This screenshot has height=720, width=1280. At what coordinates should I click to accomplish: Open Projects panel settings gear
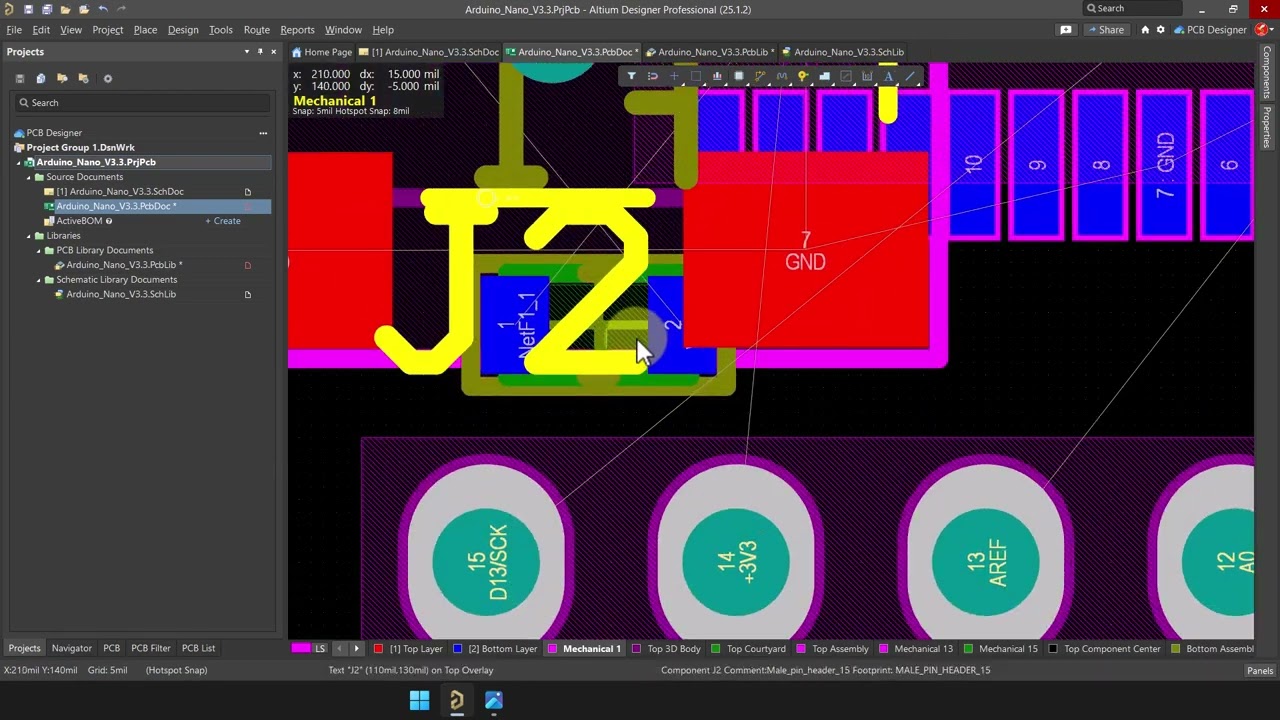[x=108, y=78]
